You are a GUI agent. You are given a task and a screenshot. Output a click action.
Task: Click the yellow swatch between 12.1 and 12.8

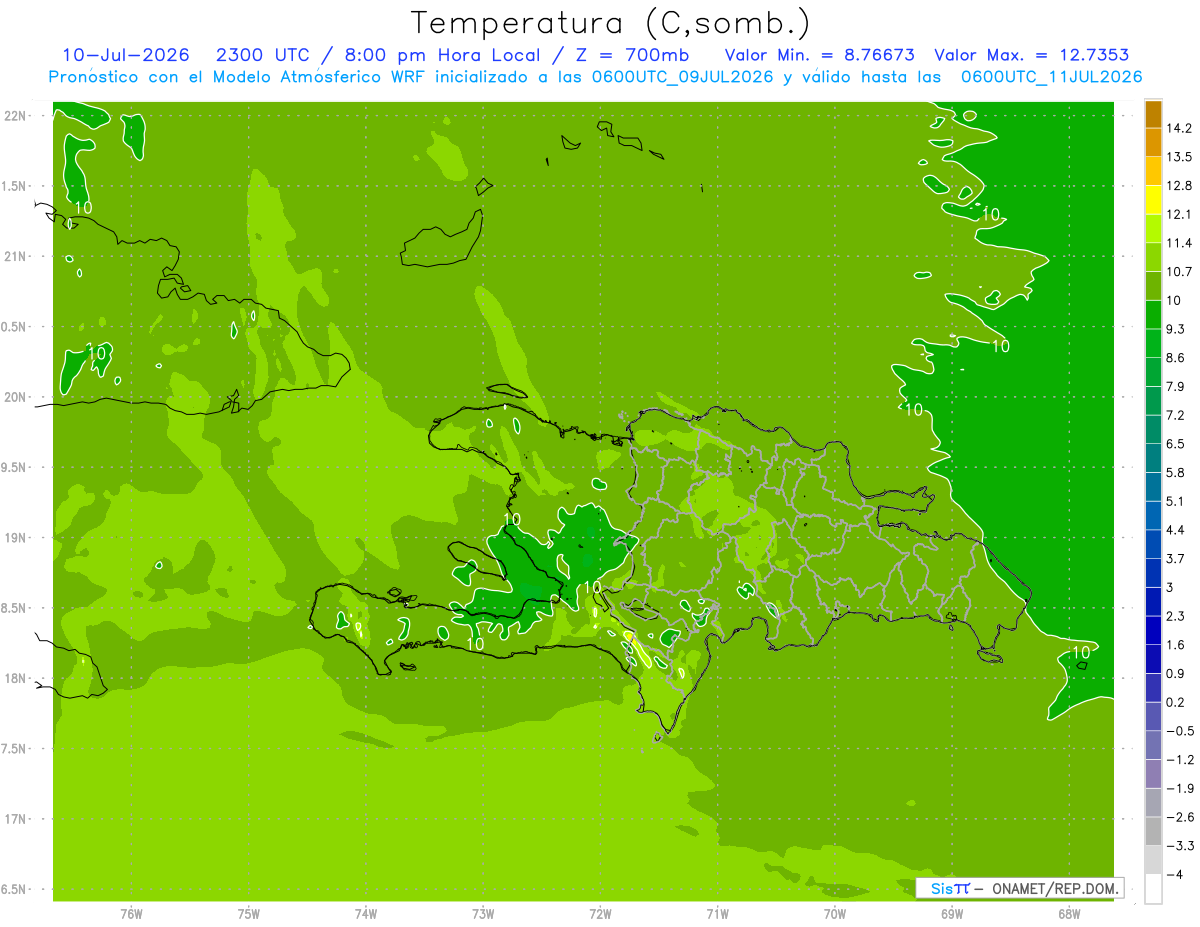(x=1153, y=199)
